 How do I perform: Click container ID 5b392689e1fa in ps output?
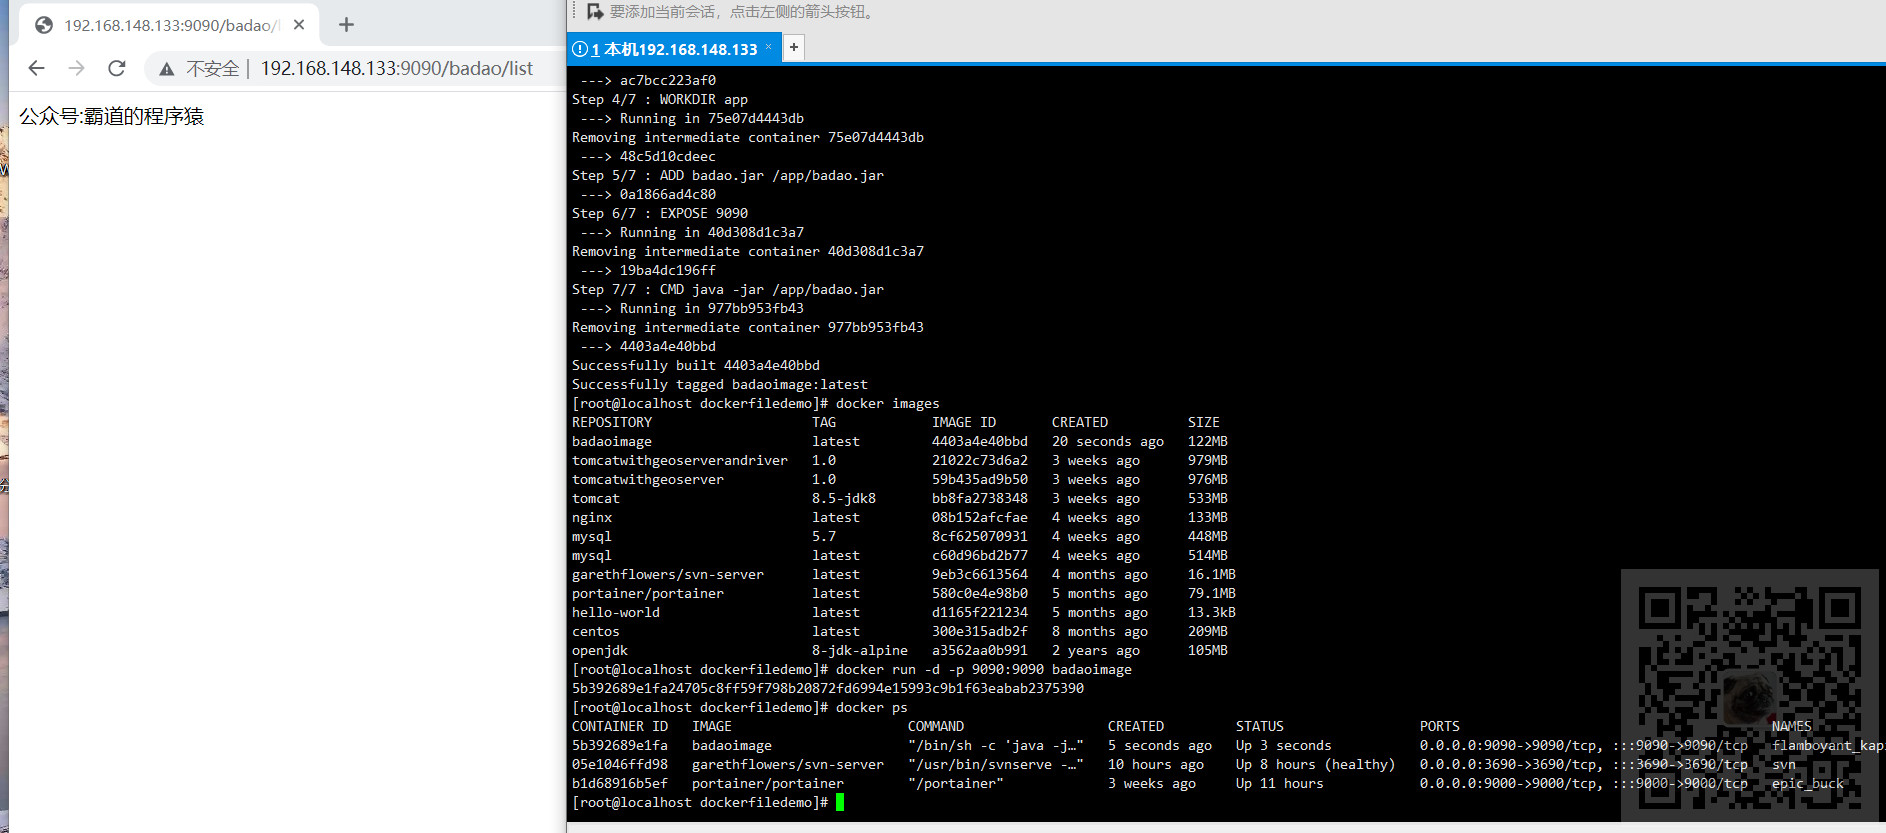(620, 745)
